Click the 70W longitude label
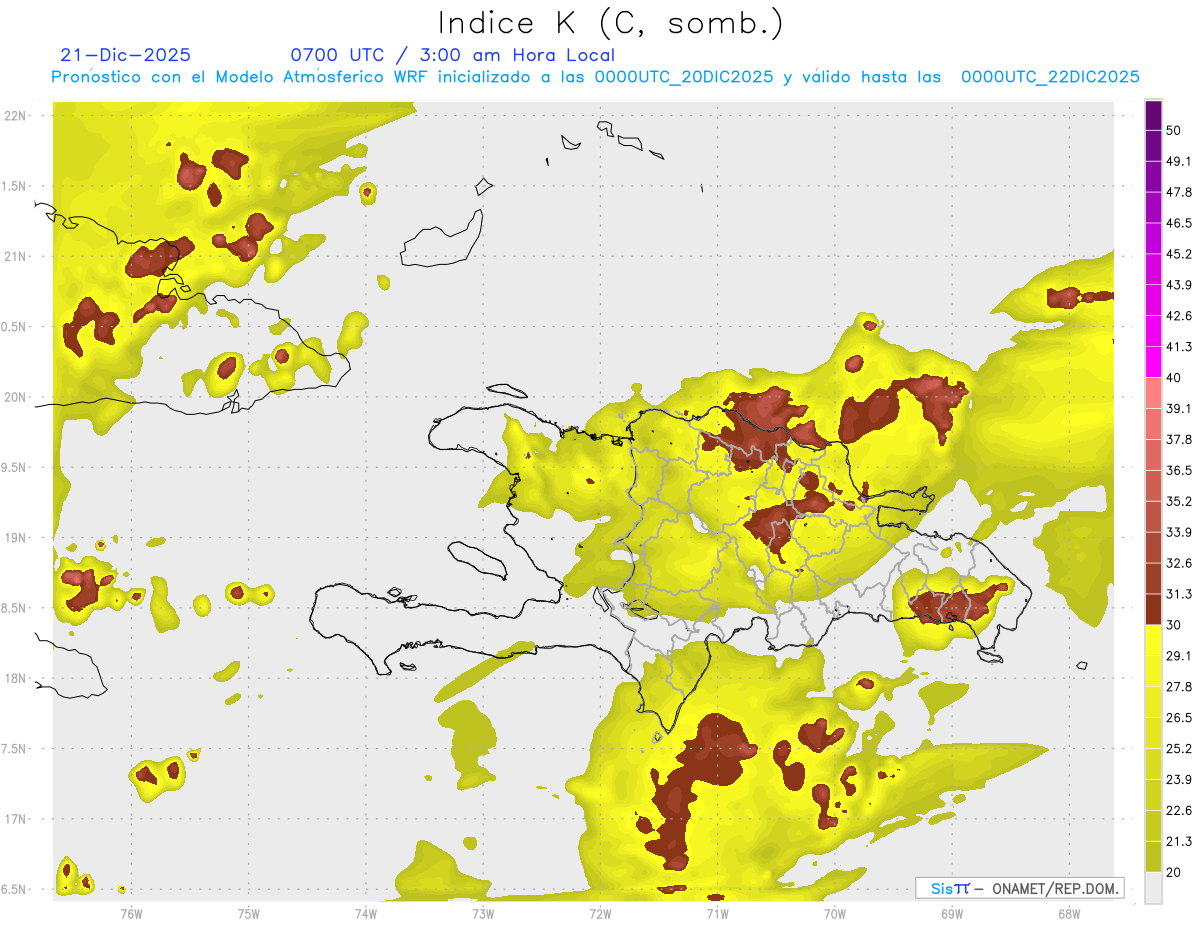The height and width of the screenshot is (927, 1200). pyautogui.click(x=835, y=913)
